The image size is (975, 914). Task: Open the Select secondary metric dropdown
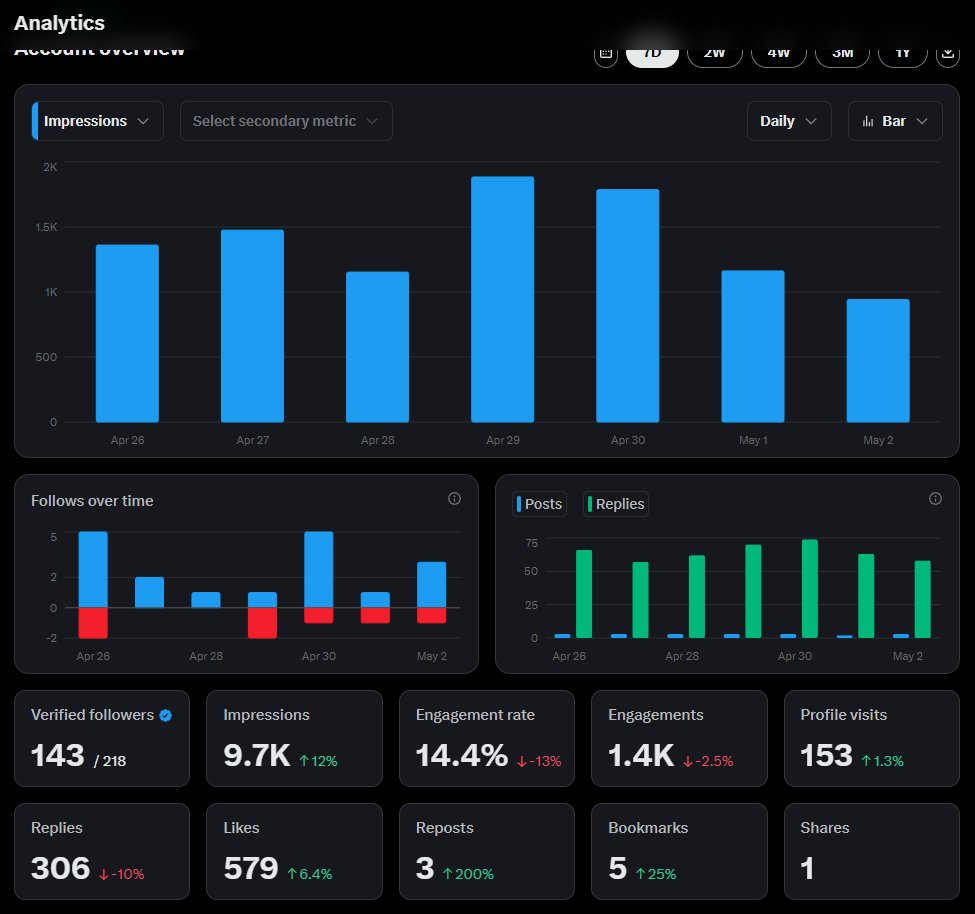pos(286,121)
